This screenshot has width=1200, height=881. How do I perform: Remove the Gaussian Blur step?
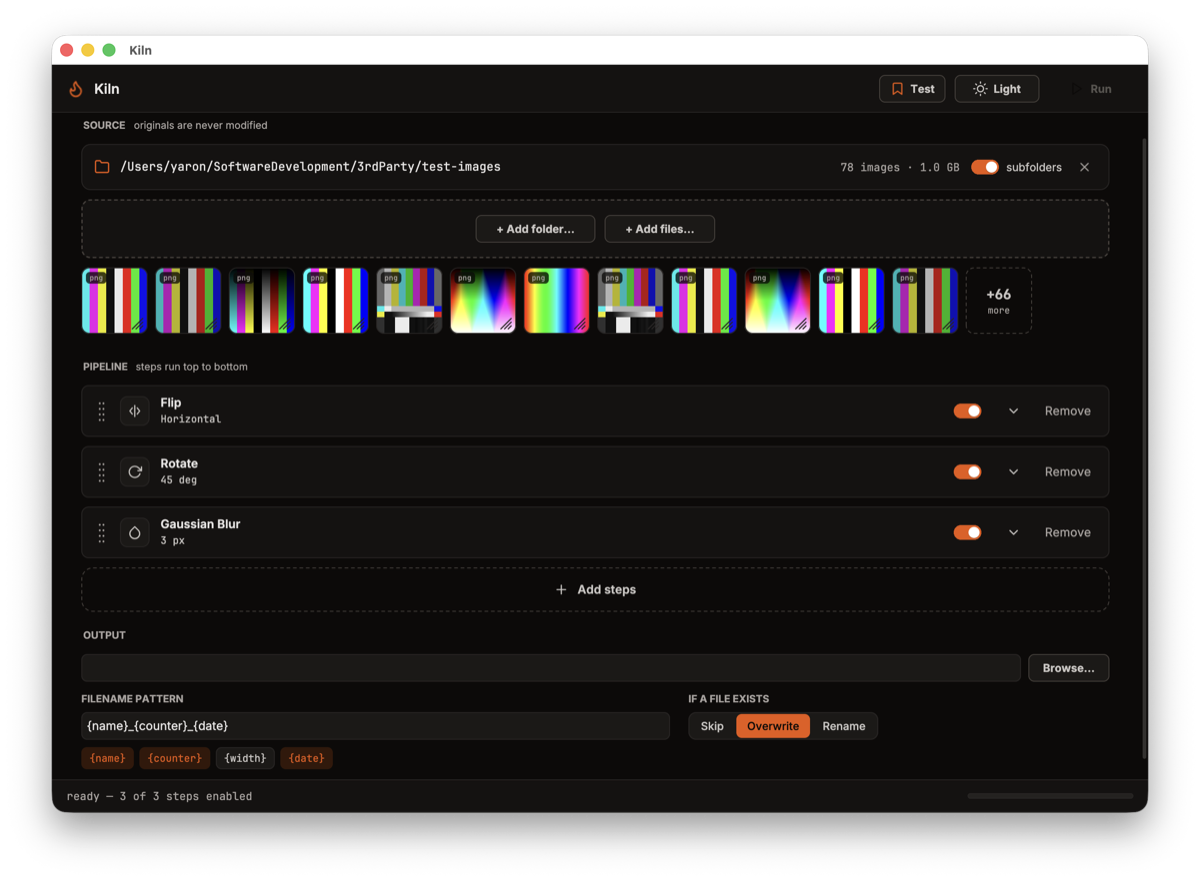[1067, 533]
